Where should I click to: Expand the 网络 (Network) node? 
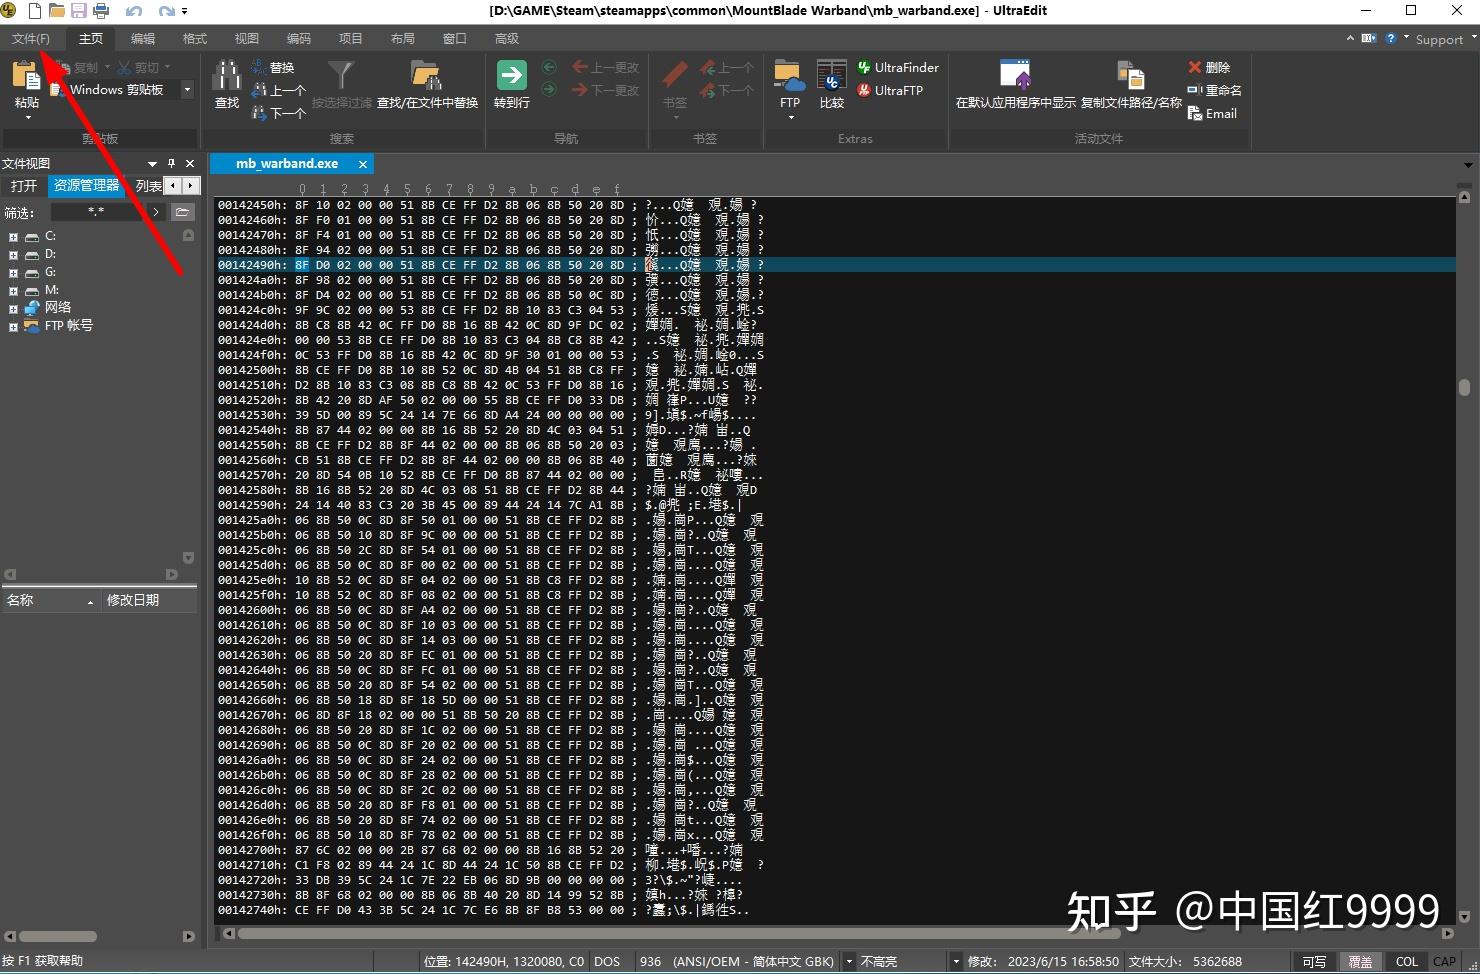click(13, 309)
